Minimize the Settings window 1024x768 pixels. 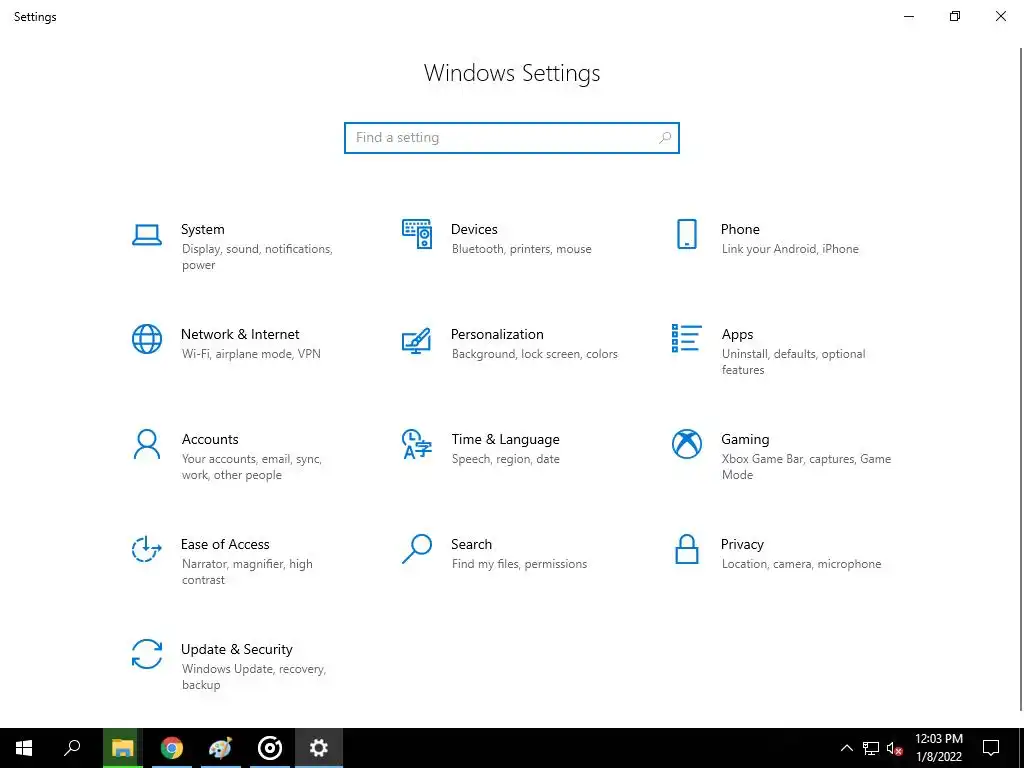point(908,16)
